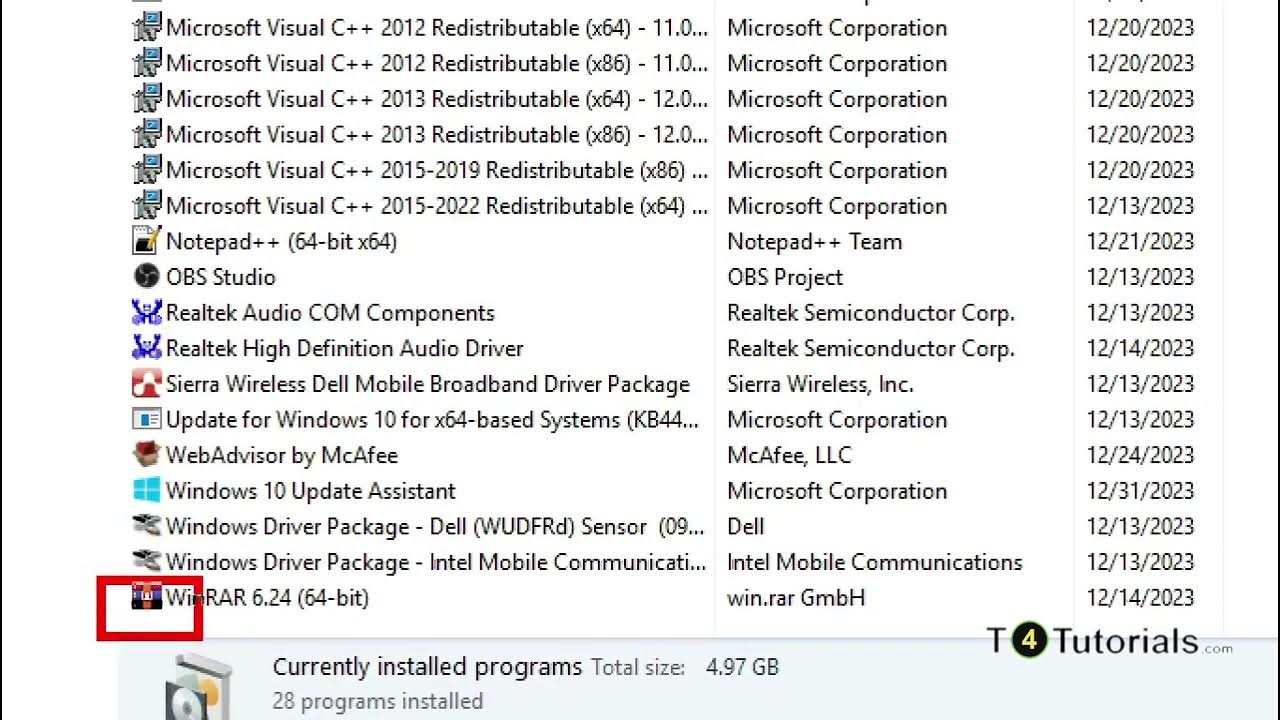The width and height of the screenshot is (1280, 720).
Task: Select the WinRAR 6.24 (64-bit) entry
Action: (x=267, y=598)
